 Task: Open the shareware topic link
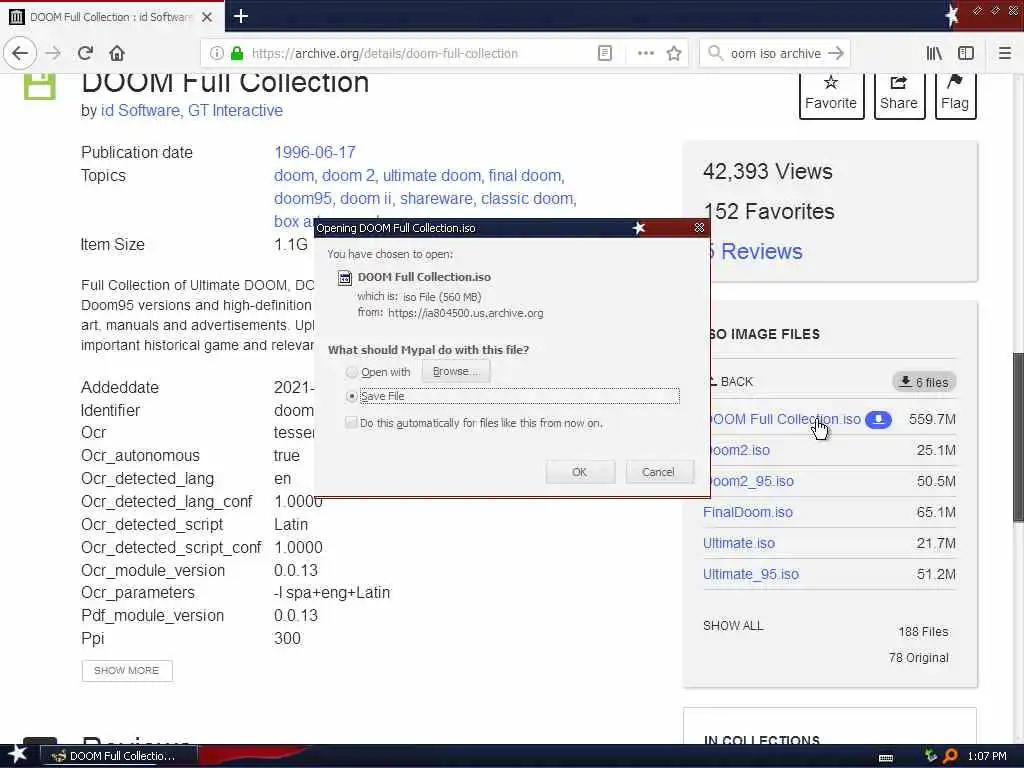pyautogui.click(x=436, y=198)
